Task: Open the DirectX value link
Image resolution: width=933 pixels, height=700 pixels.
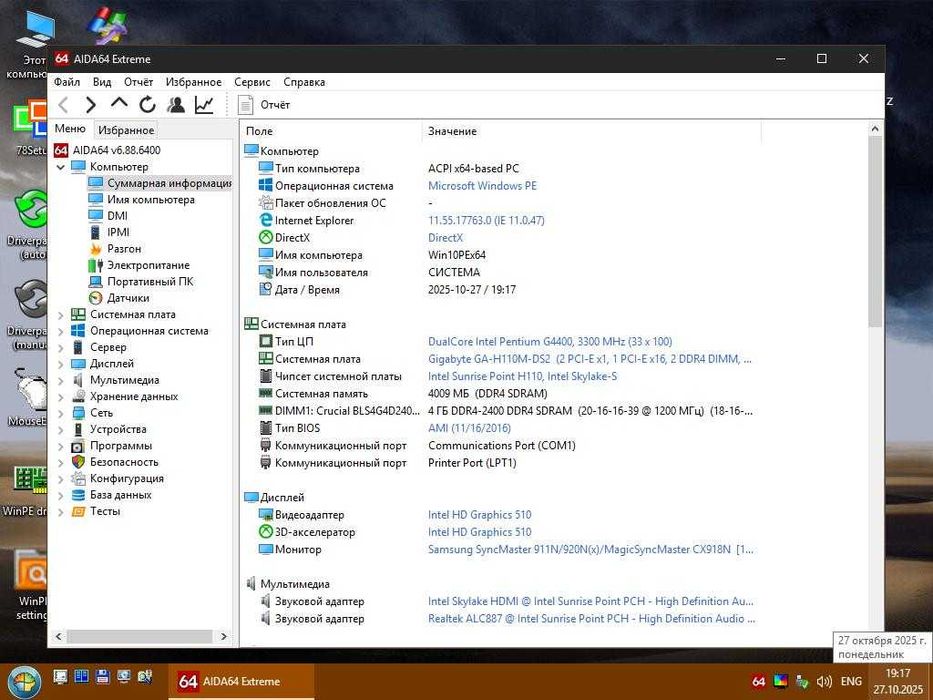Action: pos(445,238)
